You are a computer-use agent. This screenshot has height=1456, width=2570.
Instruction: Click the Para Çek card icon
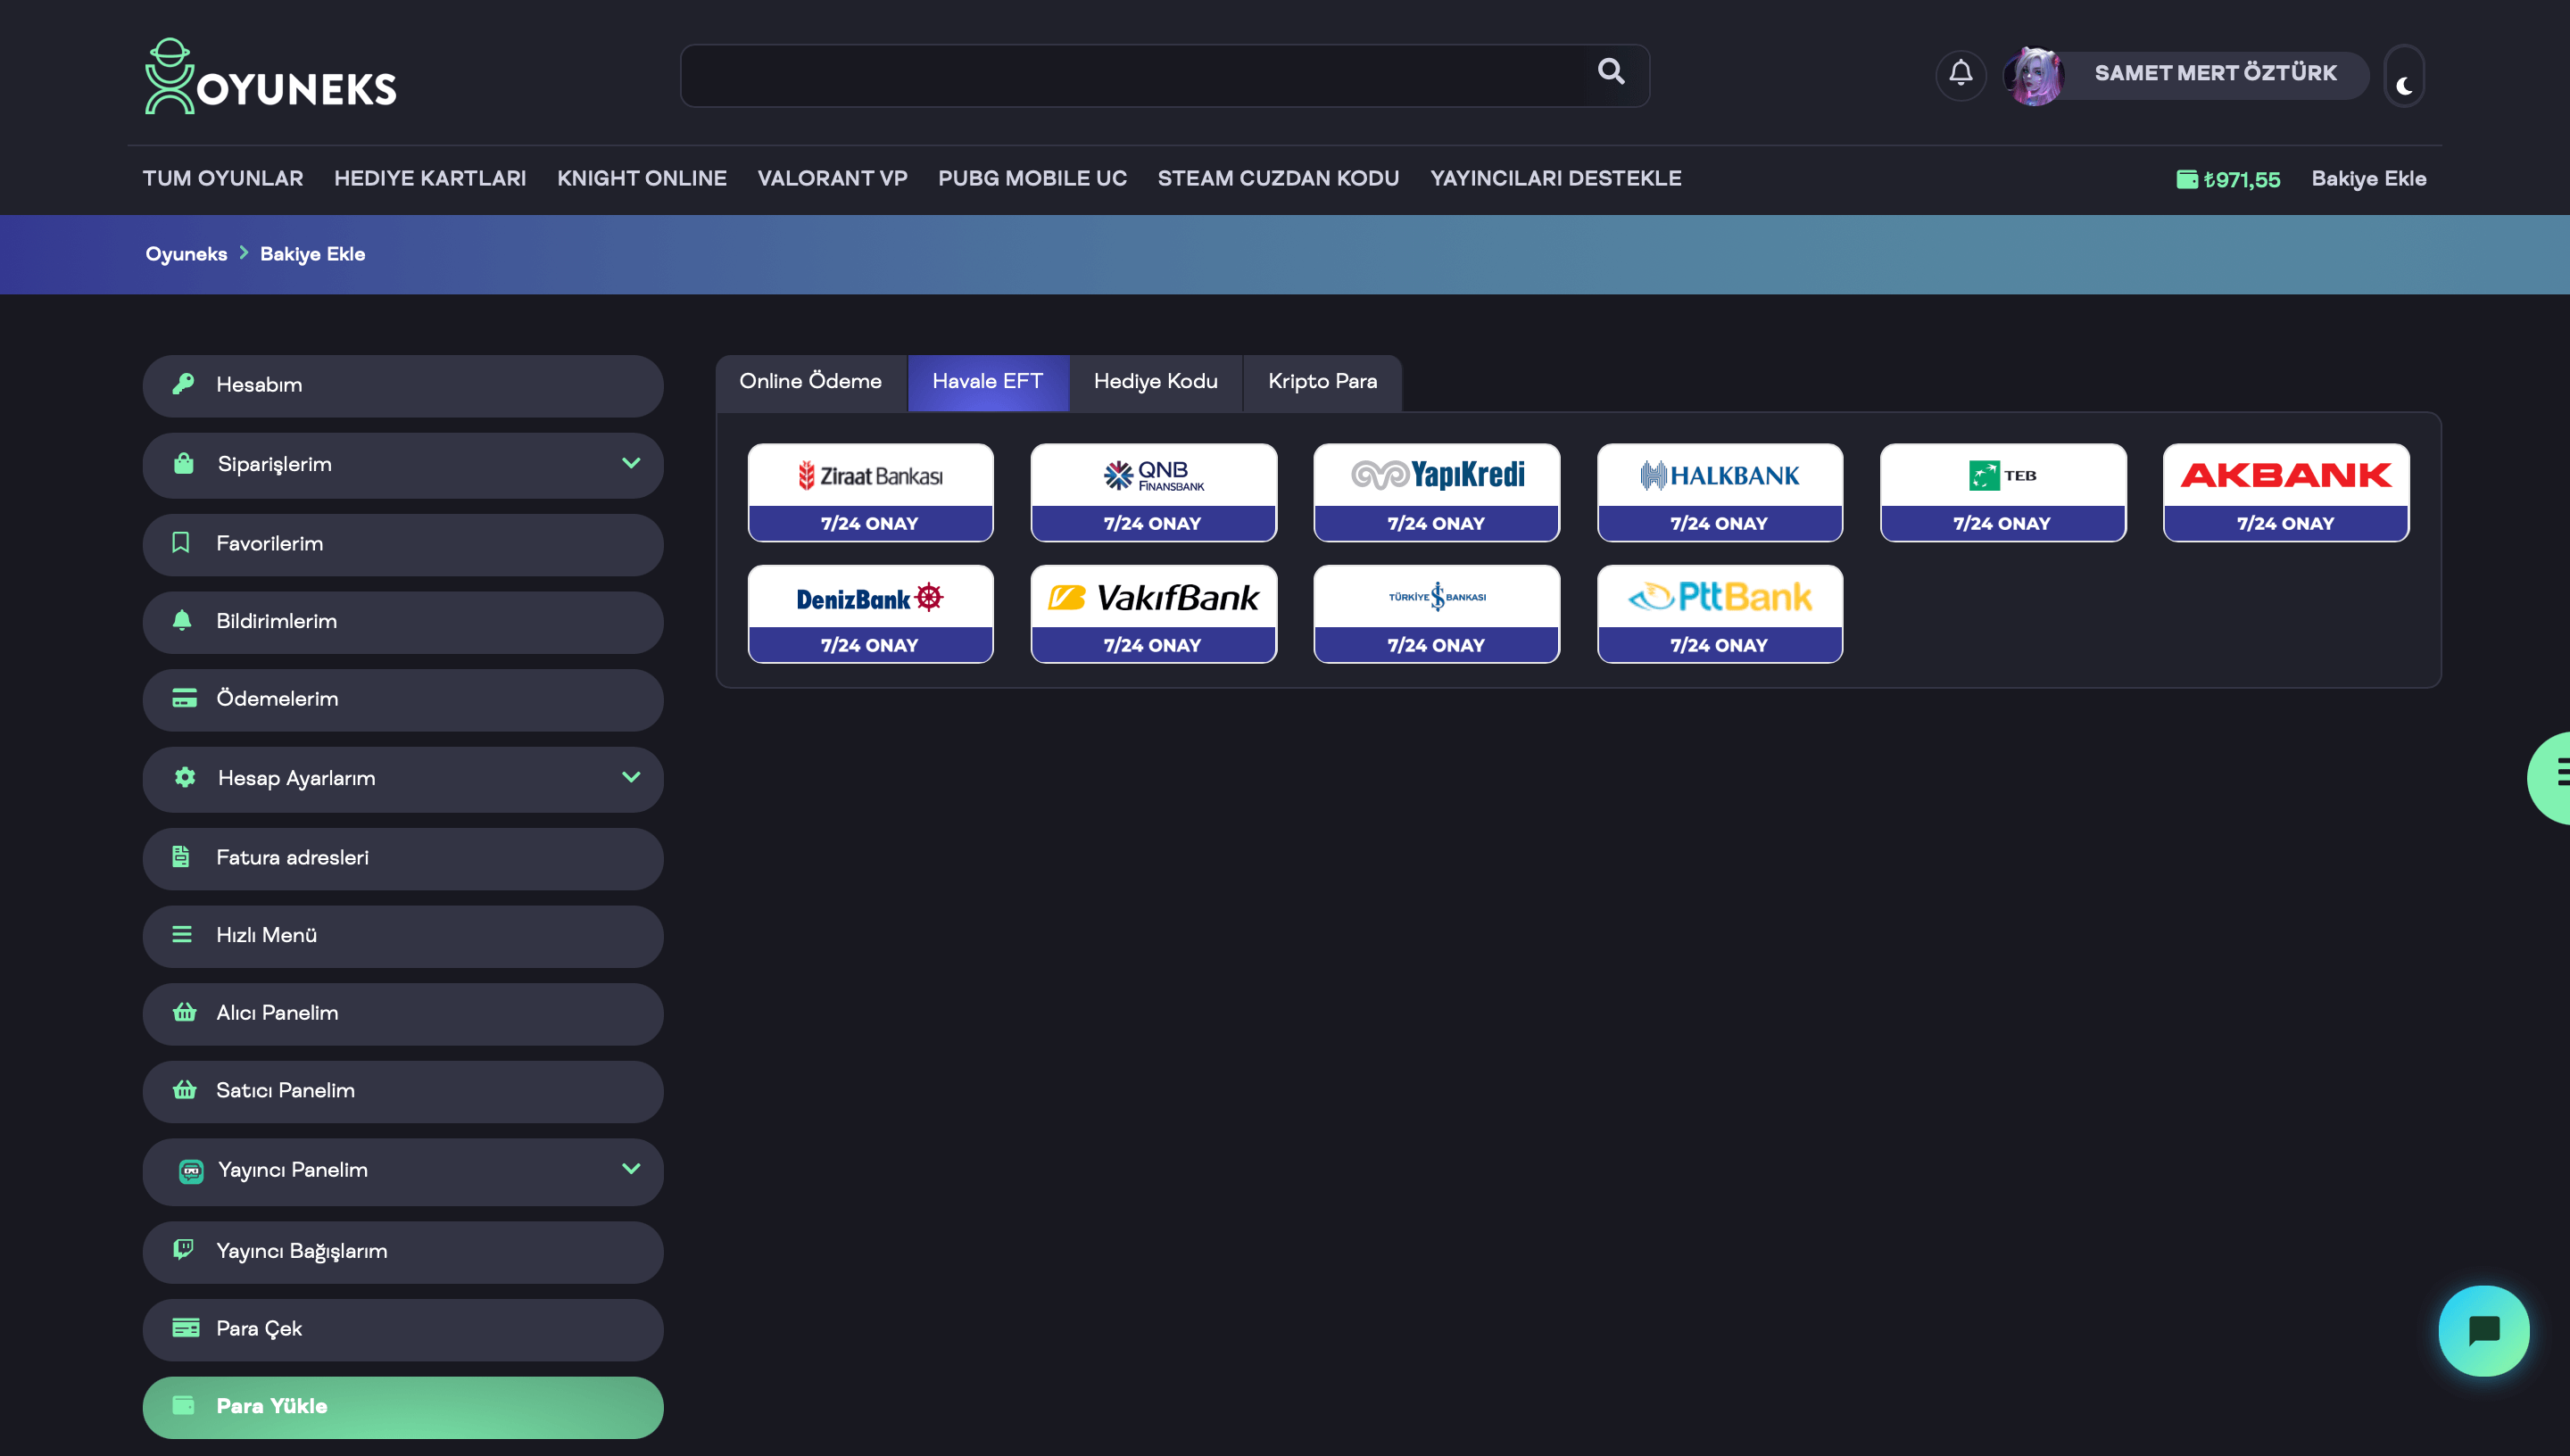tap(186, 1328)
